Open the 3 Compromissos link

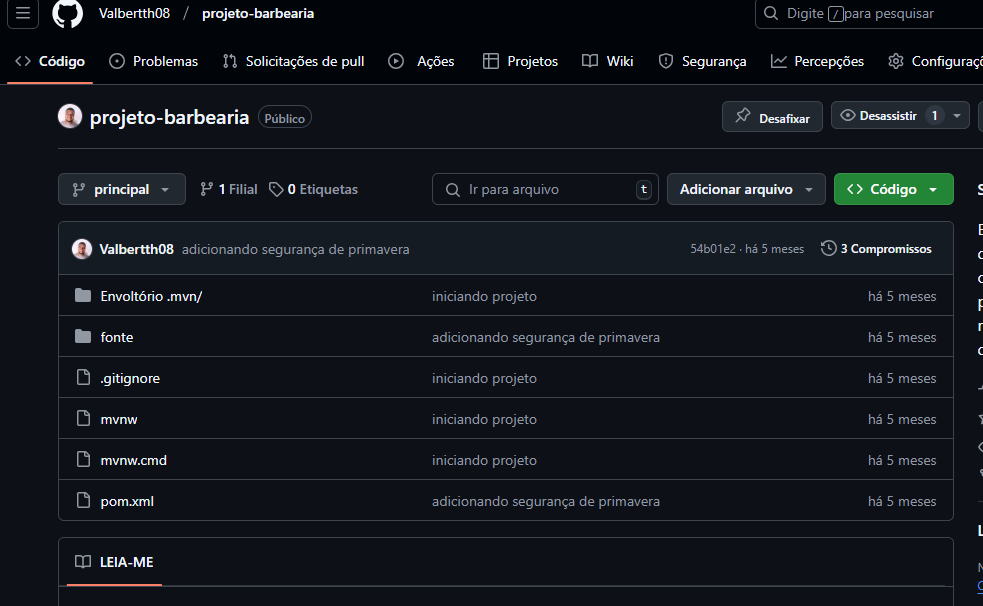pyautogui.click(x=876, y=249)
